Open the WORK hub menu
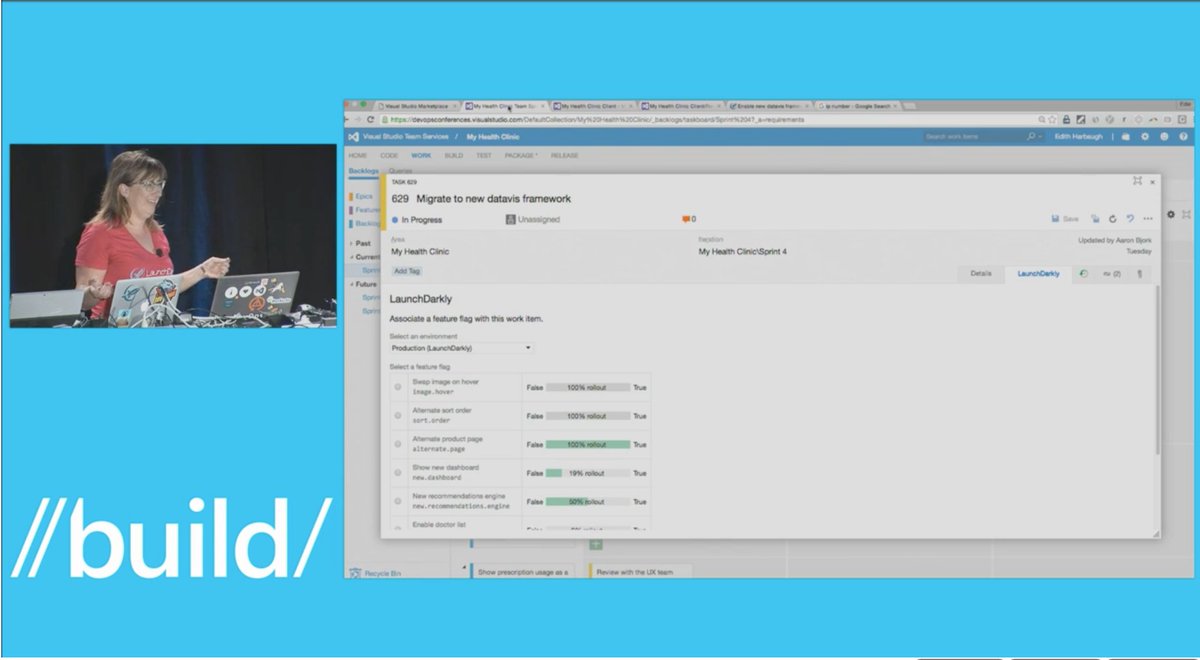 click(x=421, y=156)
